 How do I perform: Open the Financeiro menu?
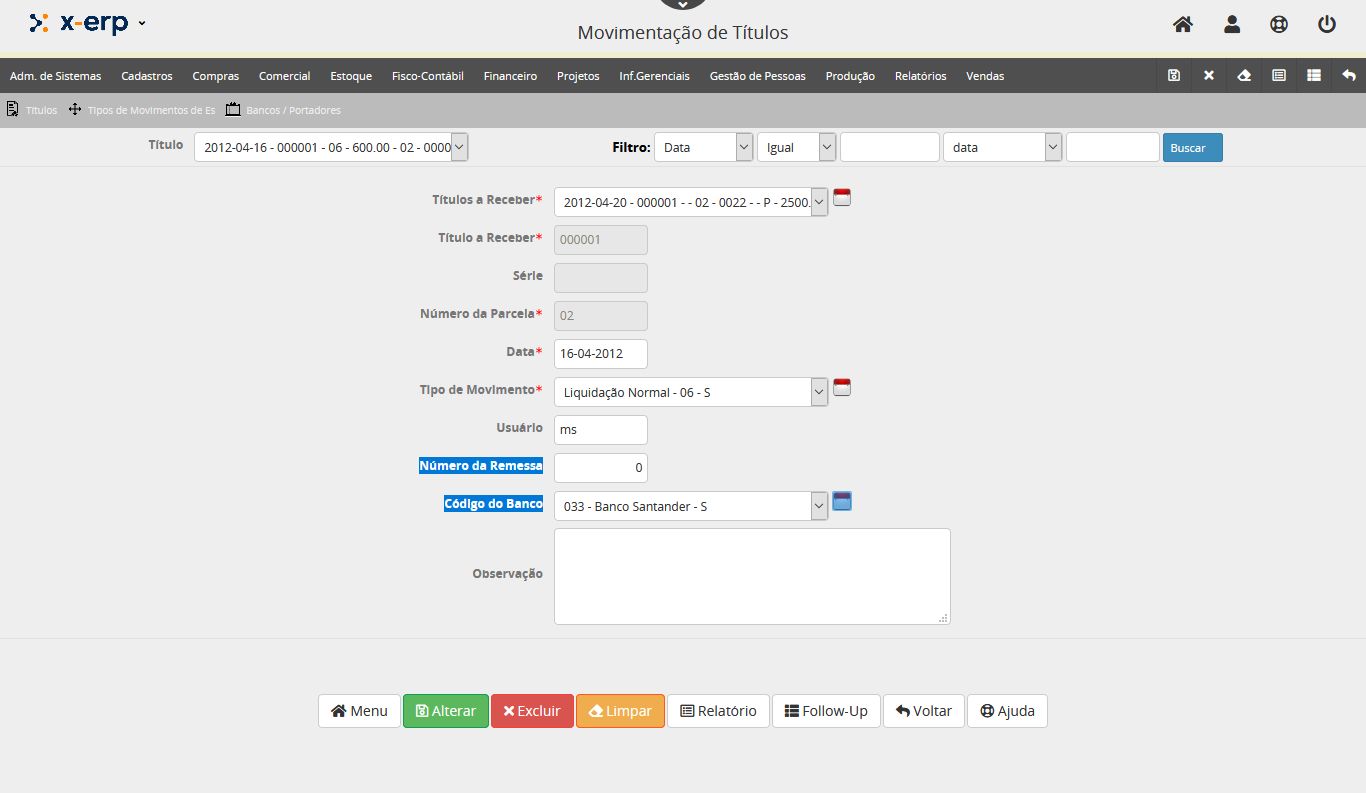pos(510,76)
